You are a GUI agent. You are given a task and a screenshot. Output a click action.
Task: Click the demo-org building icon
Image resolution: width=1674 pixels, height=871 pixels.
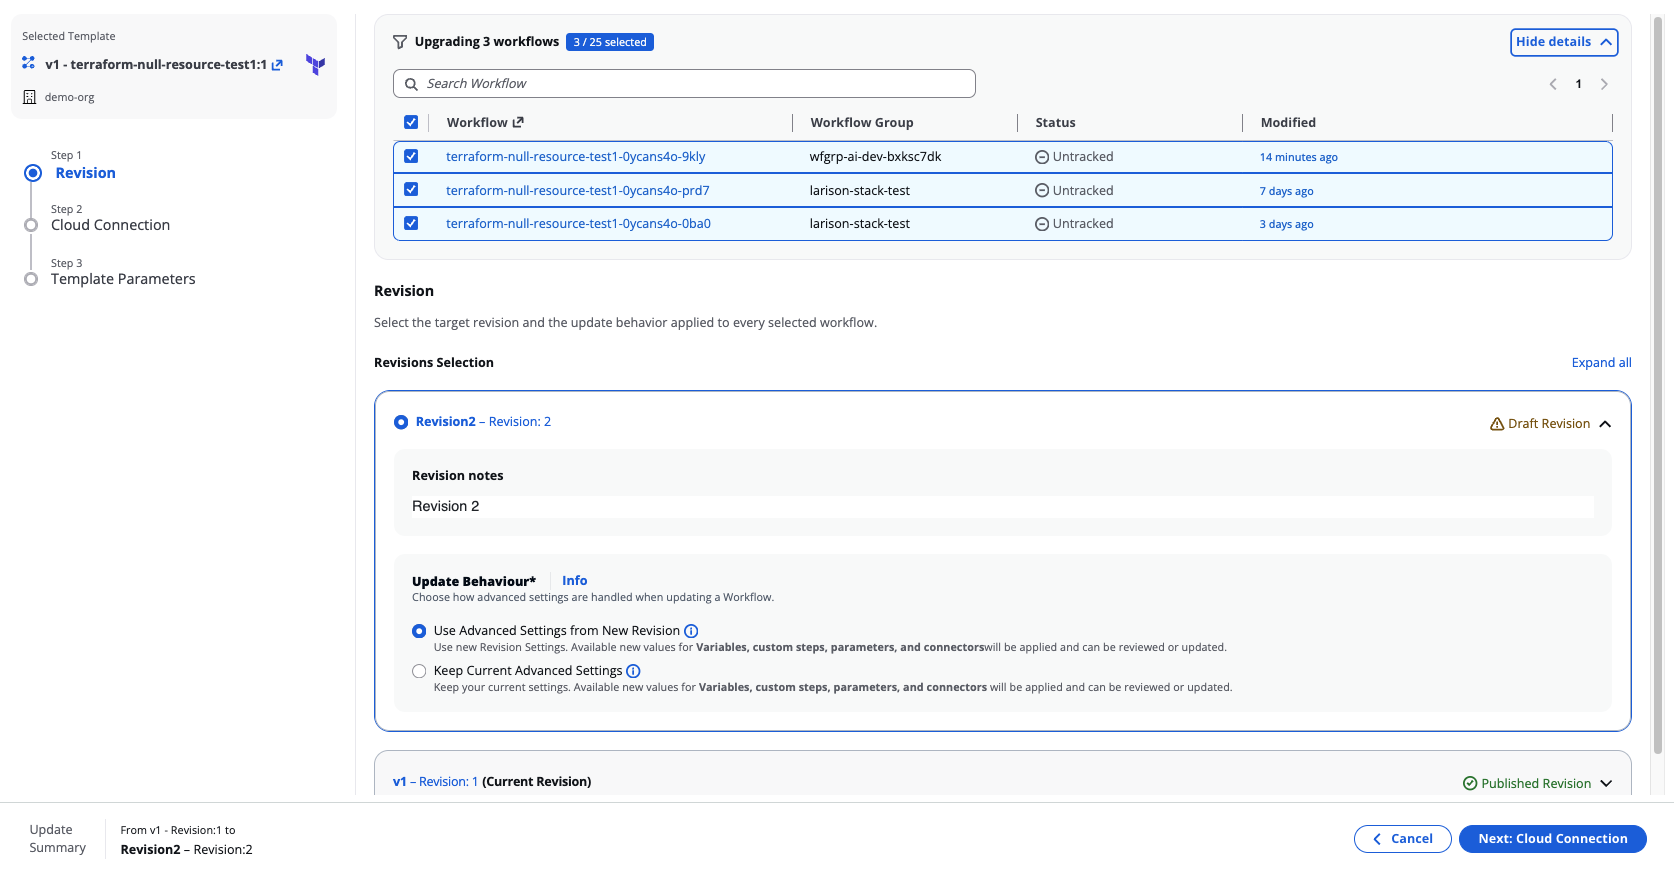point(29,97)
